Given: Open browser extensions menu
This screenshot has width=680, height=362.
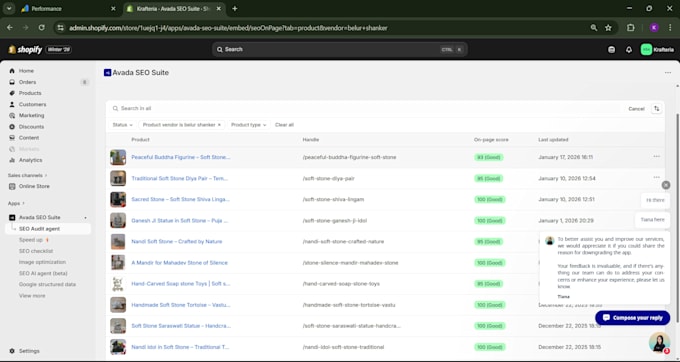Looking at the screenshot, I should pyautogui.click(x=631, y=28).
